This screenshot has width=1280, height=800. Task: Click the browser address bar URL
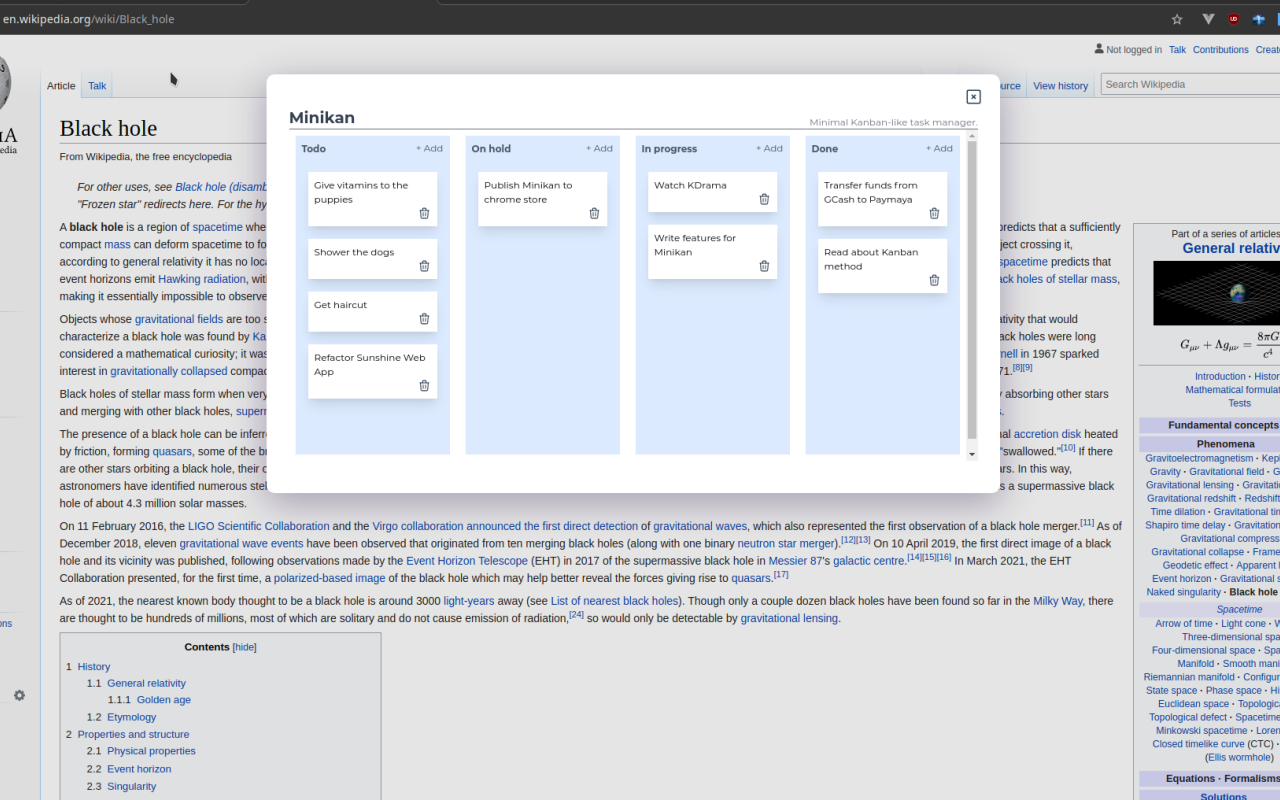click(89, 19)
